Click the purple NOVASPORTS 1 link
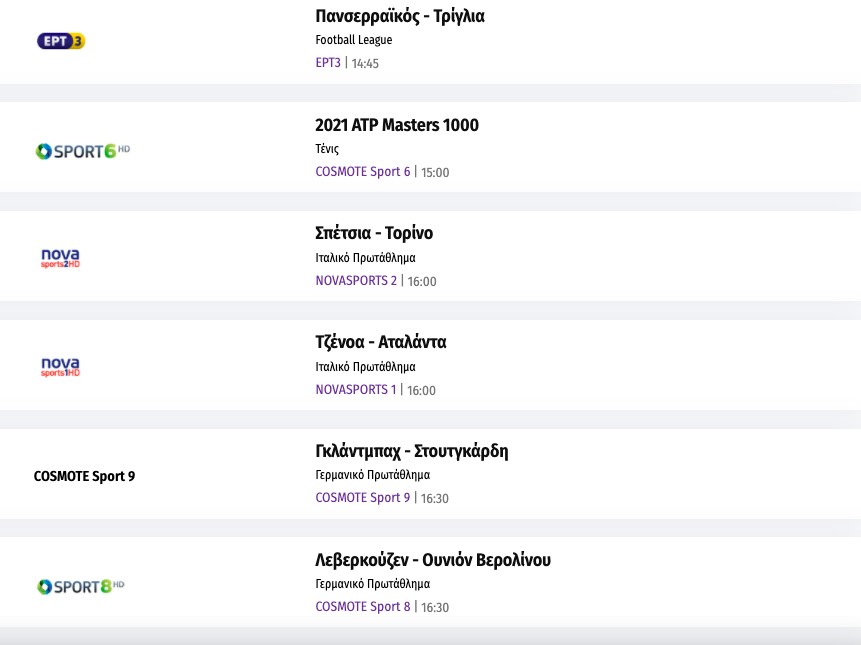This screenshot has height=645, width=861. (356, 389)
